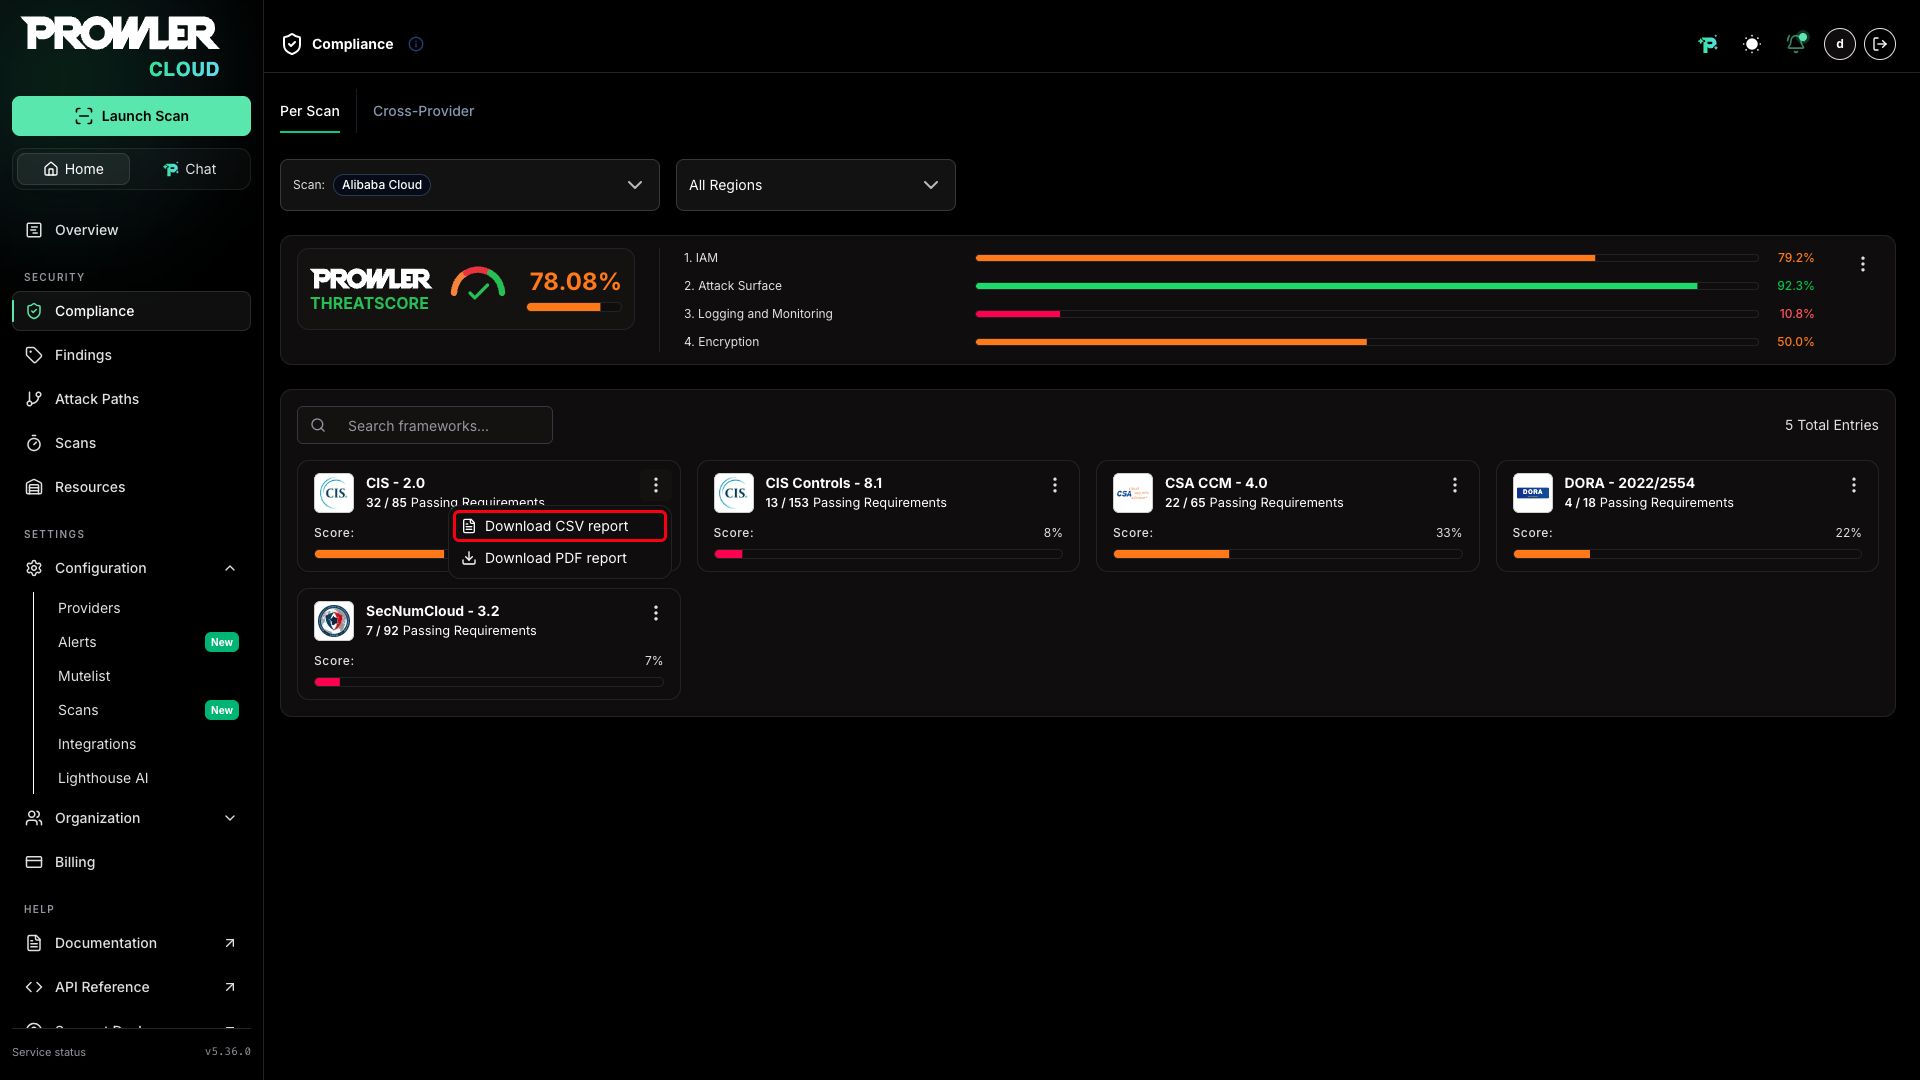Image resolution: width=1920 pixels, height=1080 pixels.
Task: Expand the Organization section
Action: [131, 818]
